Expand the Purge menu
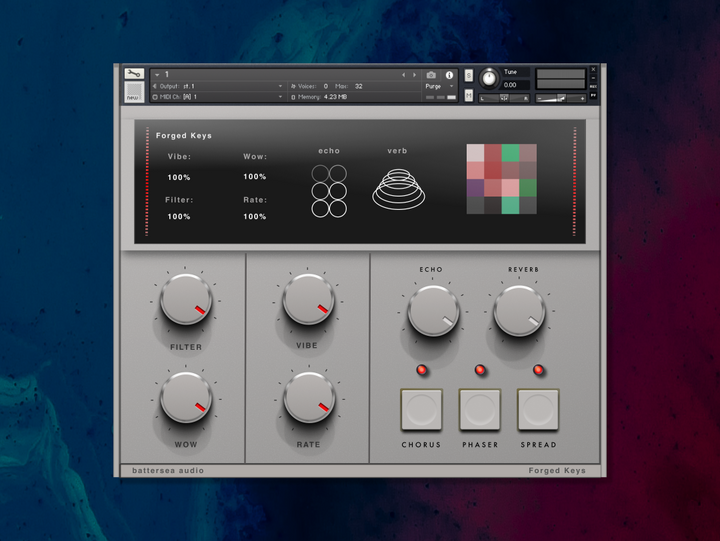The width and height of the screenshot is (720, 541). (440, 86)
